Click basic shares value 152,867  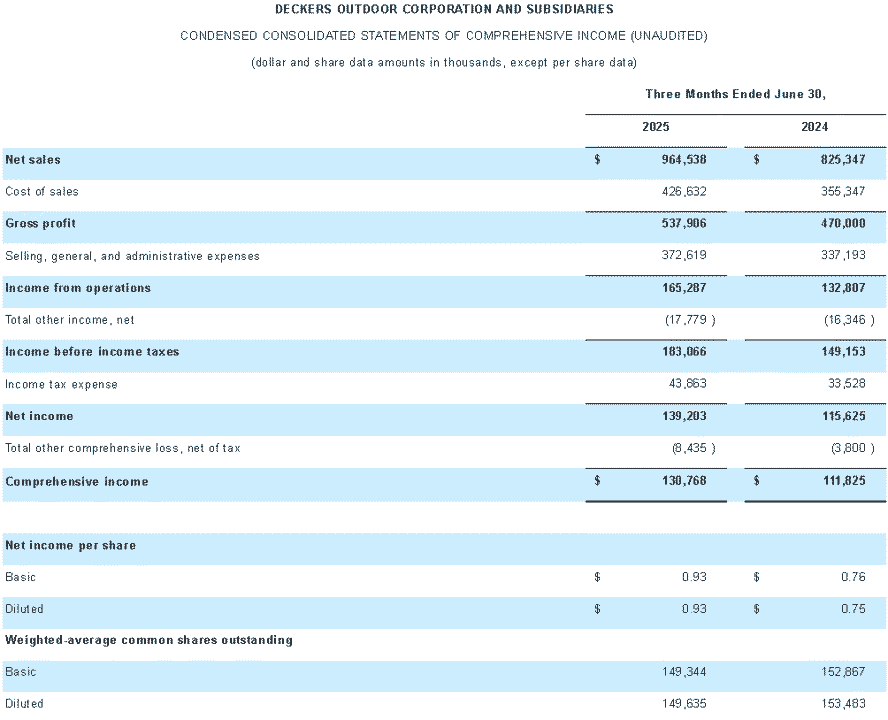(x=843, y=672)
